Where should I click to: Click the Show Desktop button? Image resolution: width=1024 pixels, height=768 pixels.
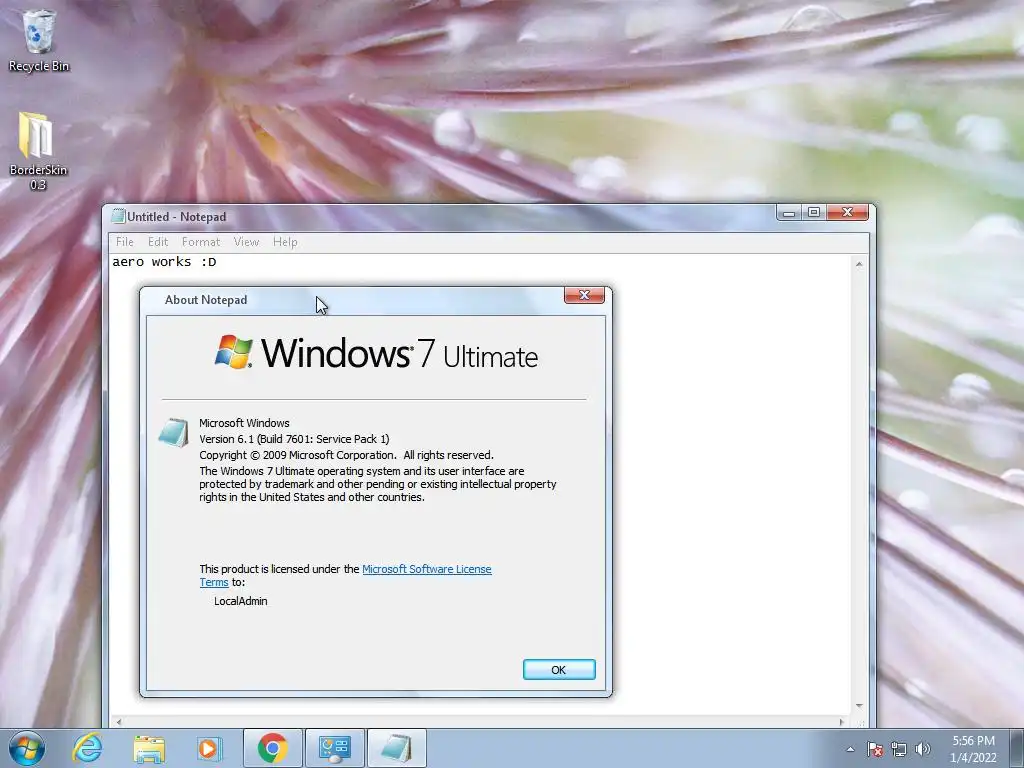coord(1017,748)
